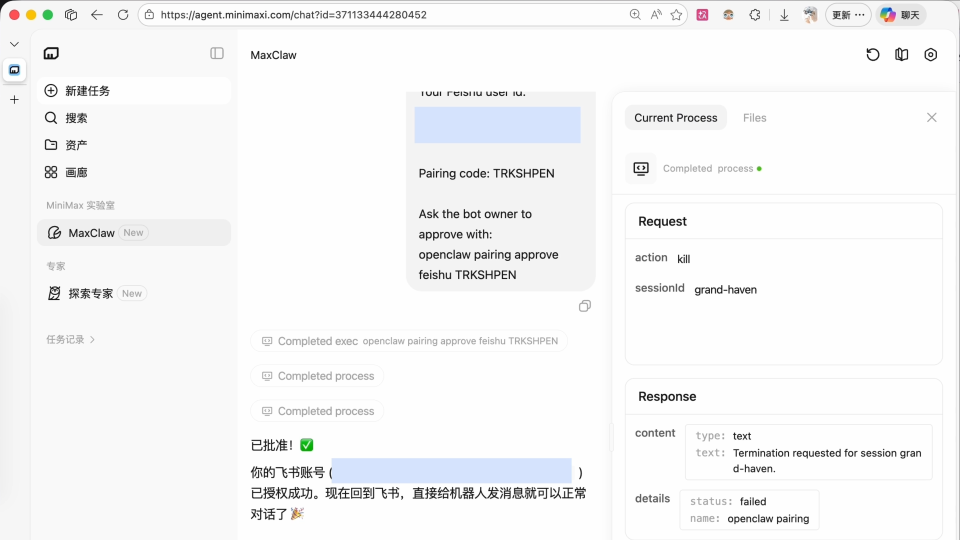Open the docs book icon in header
Image resolution: width=960 pixels, height=540 pixels.
click(x=901, y=54)
